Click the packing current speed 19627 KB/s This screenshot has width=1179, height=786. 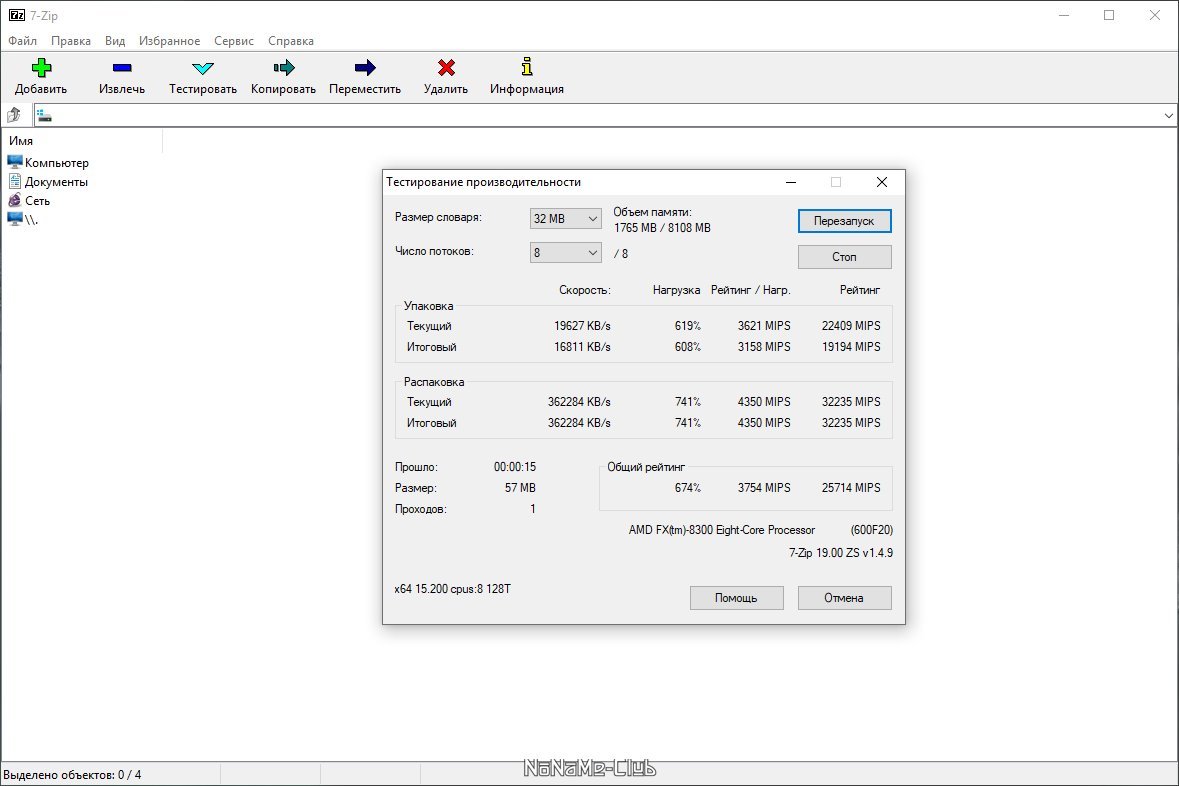583,326
